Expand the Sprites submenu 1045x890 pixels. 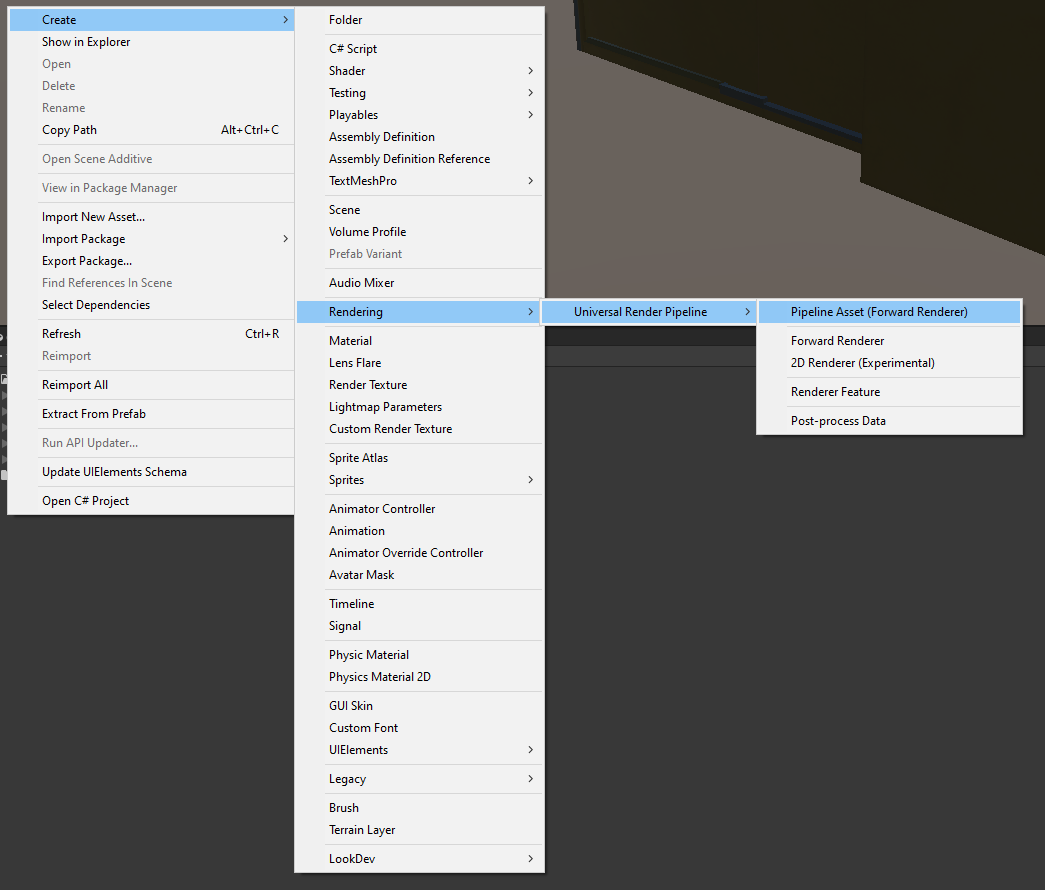pos(419,480)
